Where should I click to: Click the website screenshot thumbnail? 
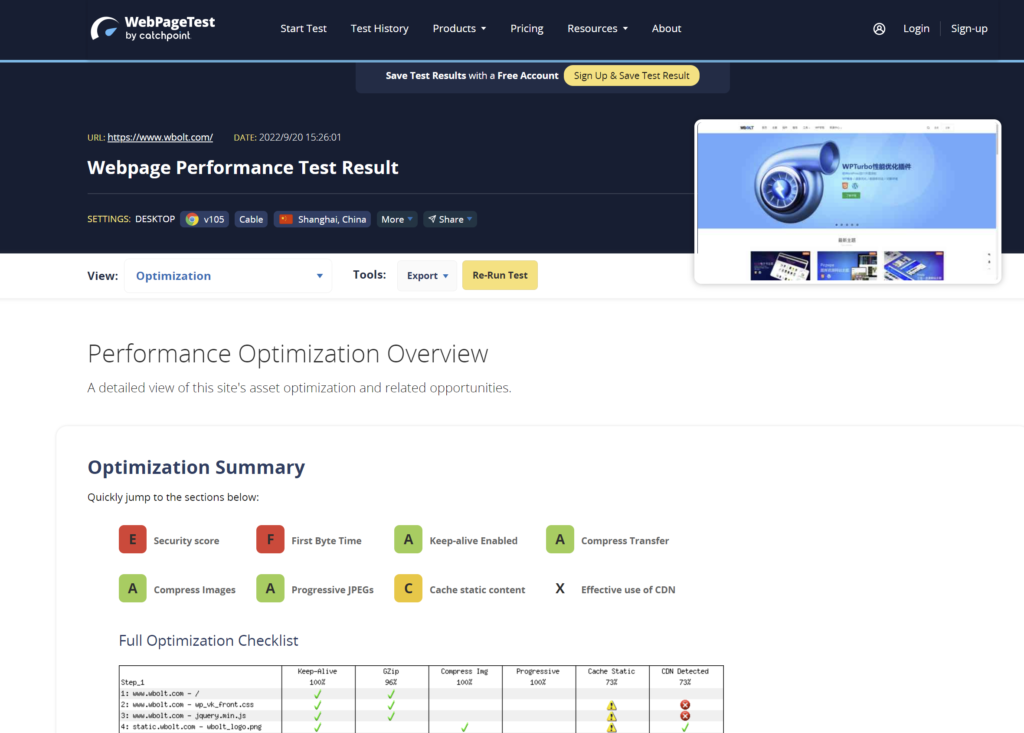click(847, 202)
